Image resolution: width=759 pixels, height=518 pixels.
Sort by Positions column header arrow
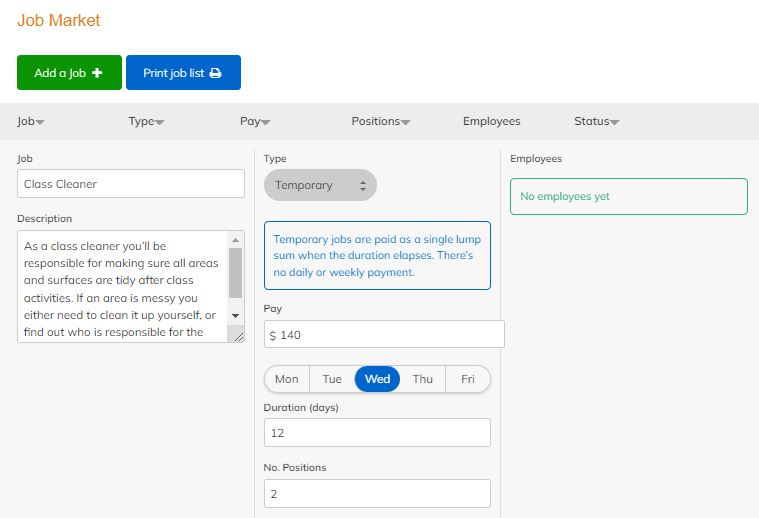click(x=406, y=122)
